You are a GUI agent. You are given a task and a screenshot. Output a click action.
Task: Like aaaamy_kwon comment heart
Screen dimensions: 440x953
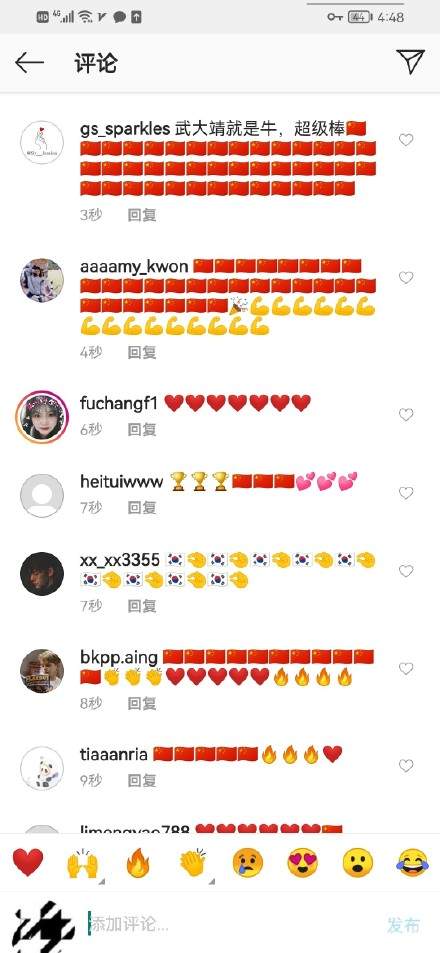pyautogui.click(x=406, y=277)
